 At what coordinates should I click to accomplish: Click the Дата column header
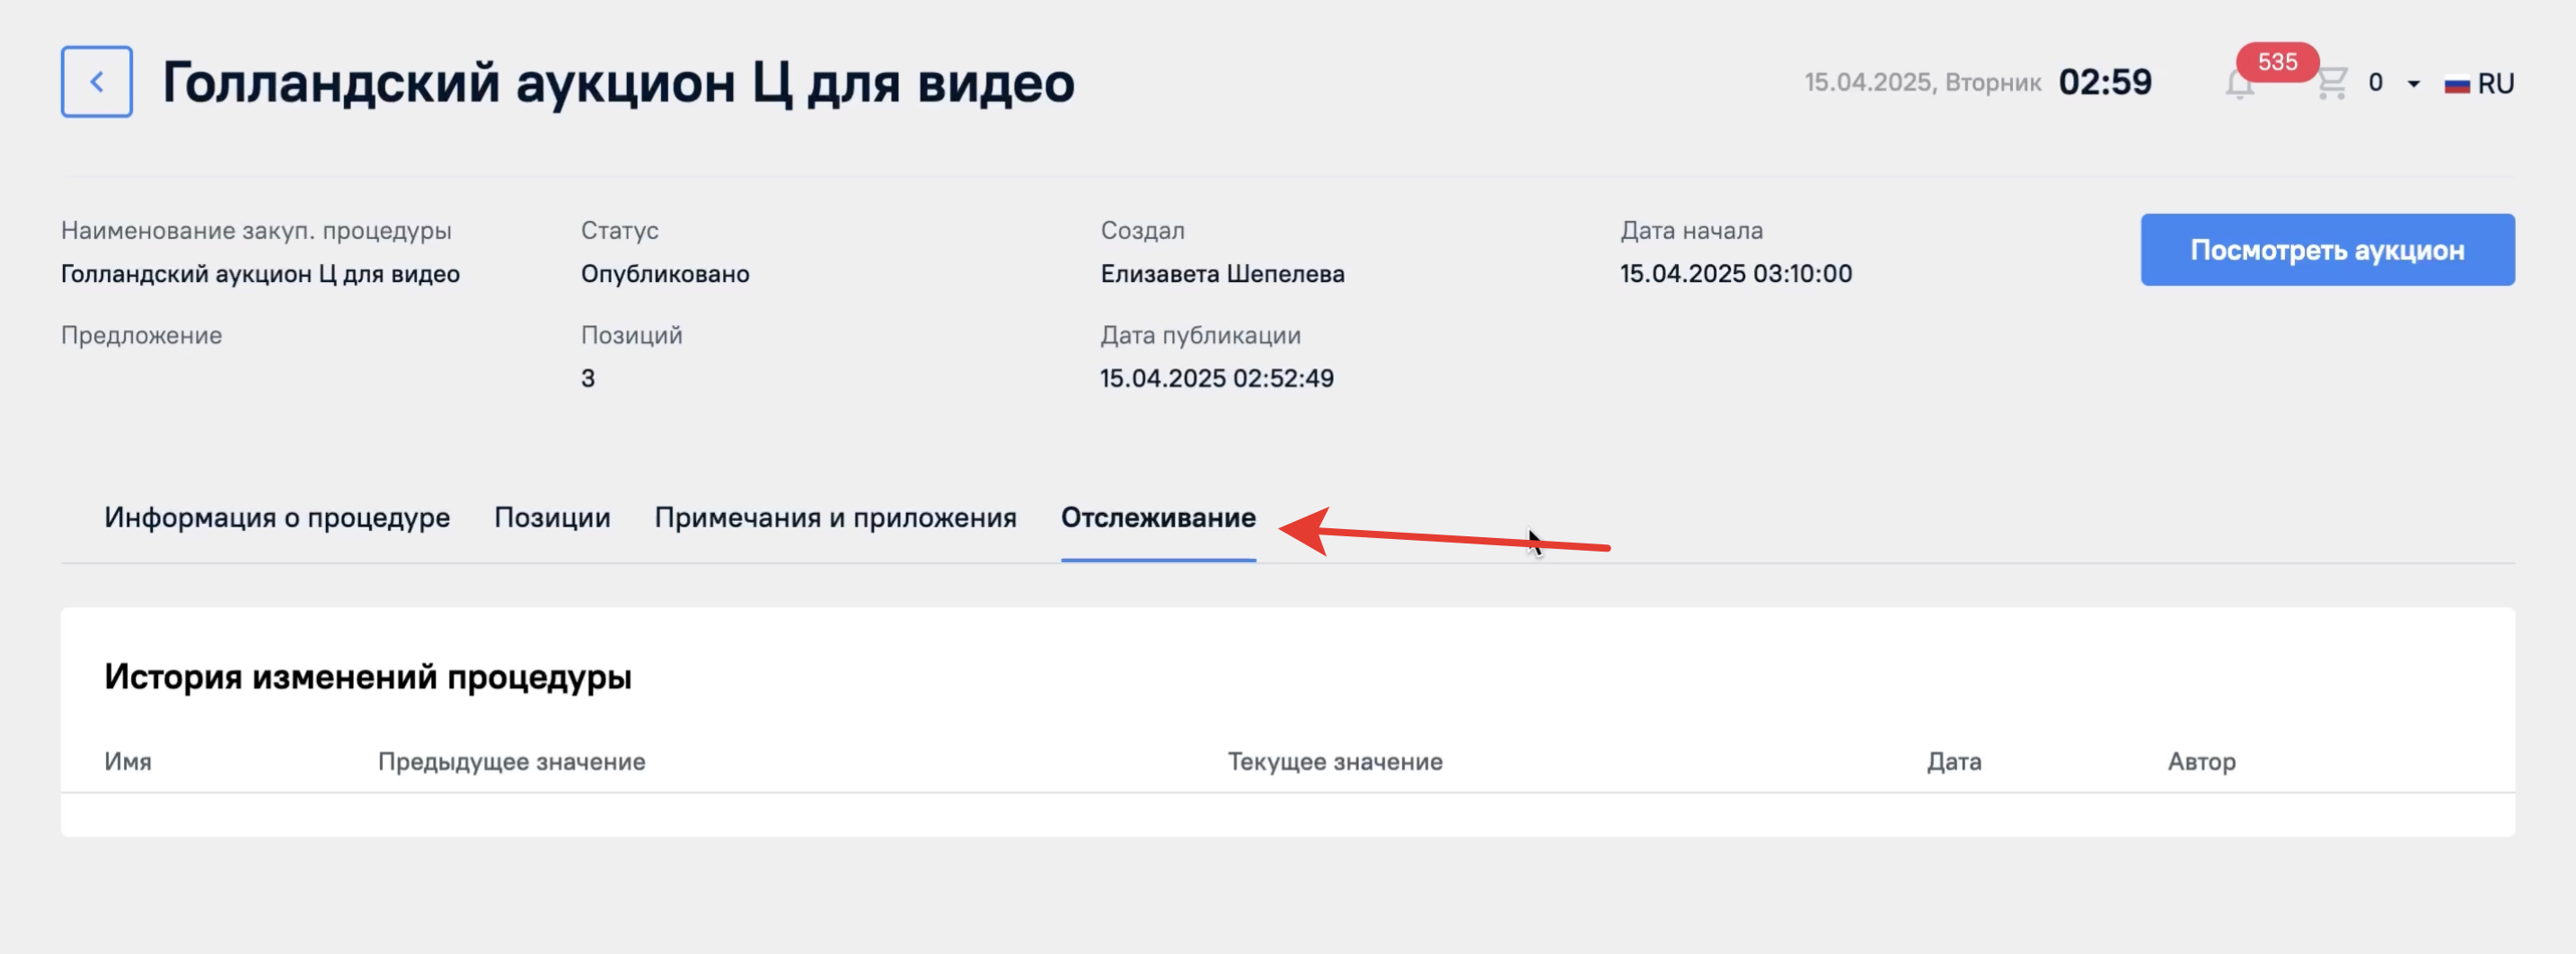[1954, 762]
